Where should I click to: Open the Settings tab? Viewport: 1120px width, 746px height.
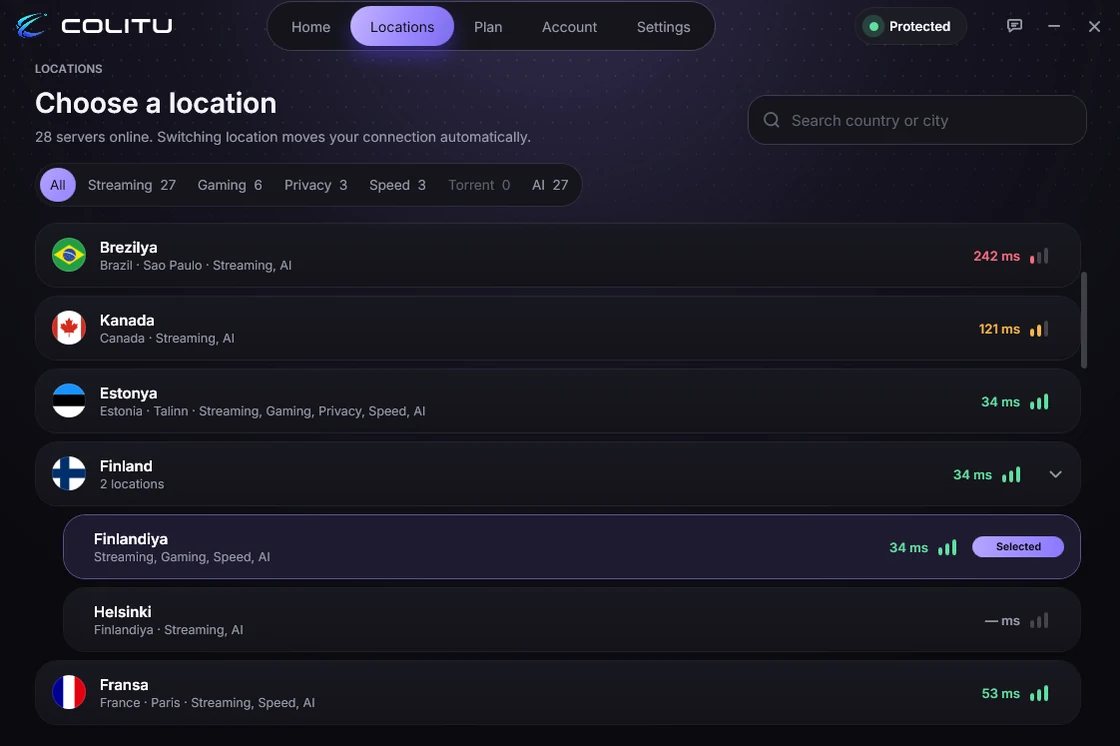click(x=664, y=26)
